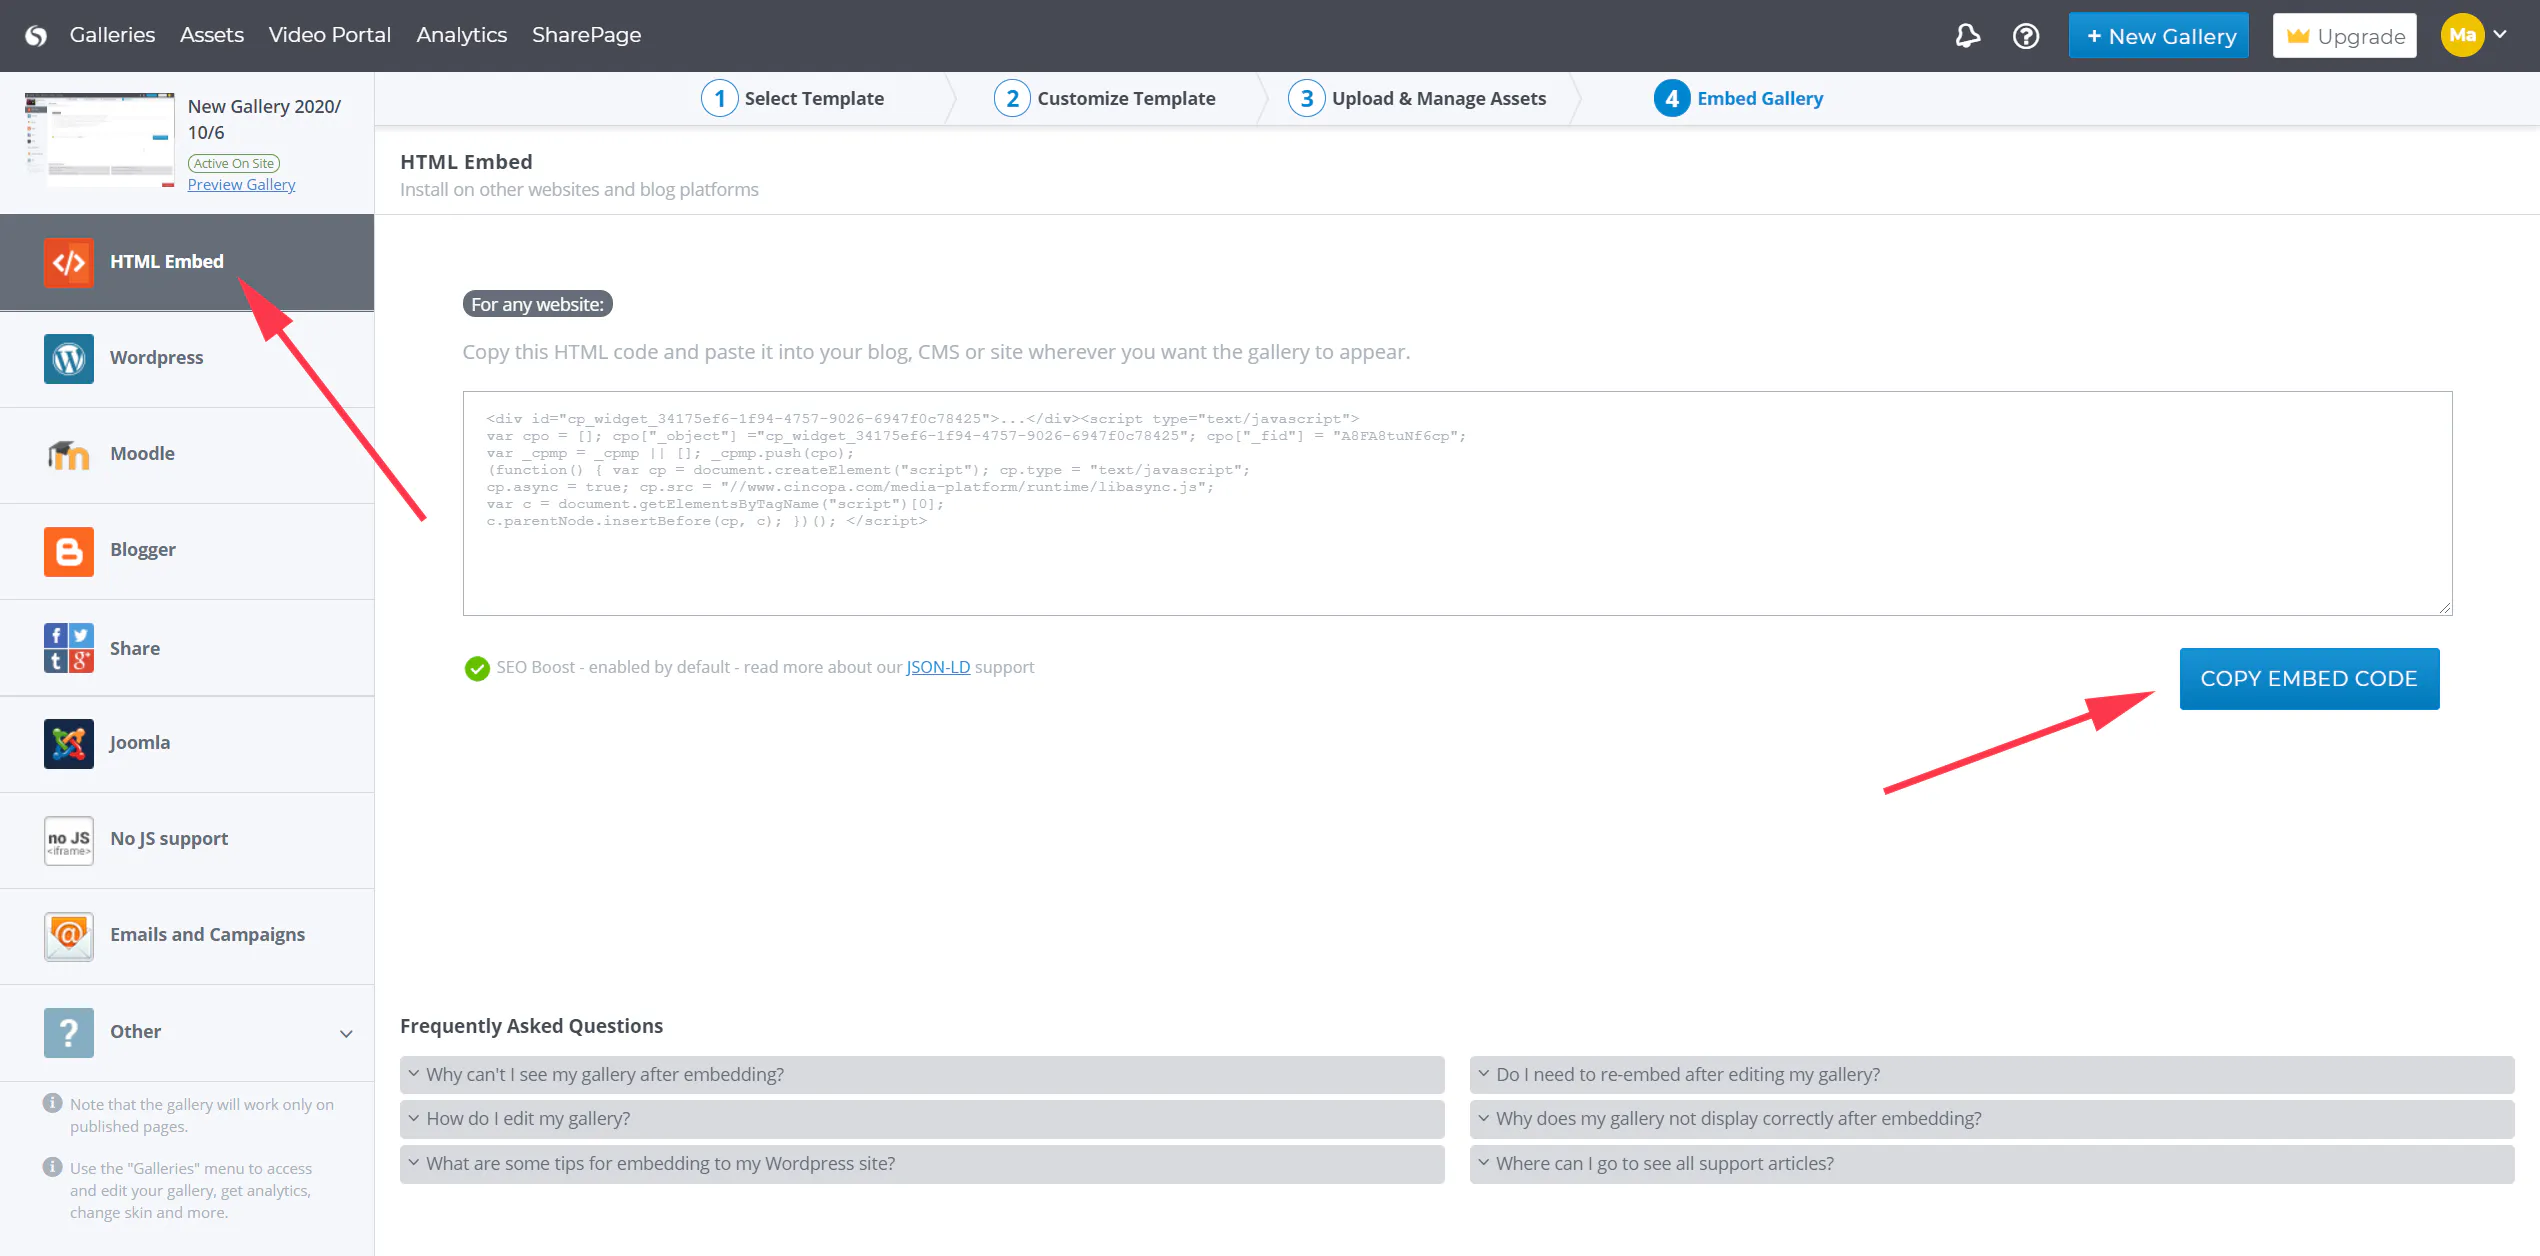
Task: Expand 'Do I need to re-embed' FAQ
Action: (x=1992, y=1074)
